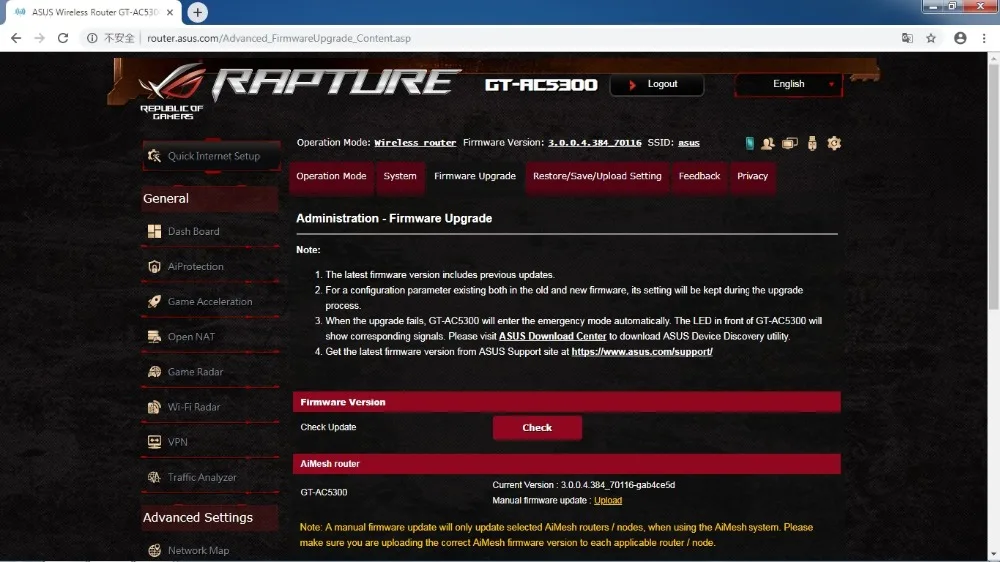
Task: Switch to the System tab
Action: tap(400, 176)
